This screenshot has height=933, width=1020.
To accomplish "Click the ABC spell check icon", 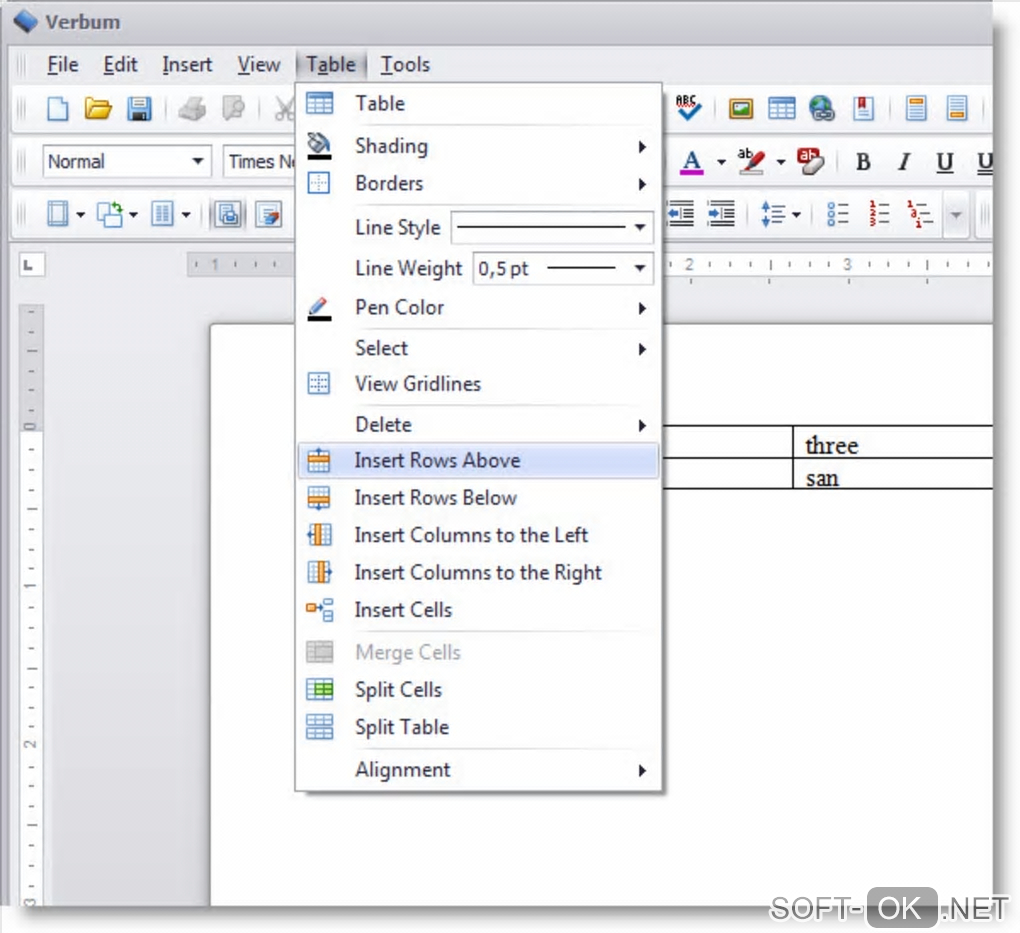I will pyautogui.click(x=688, y=107).
